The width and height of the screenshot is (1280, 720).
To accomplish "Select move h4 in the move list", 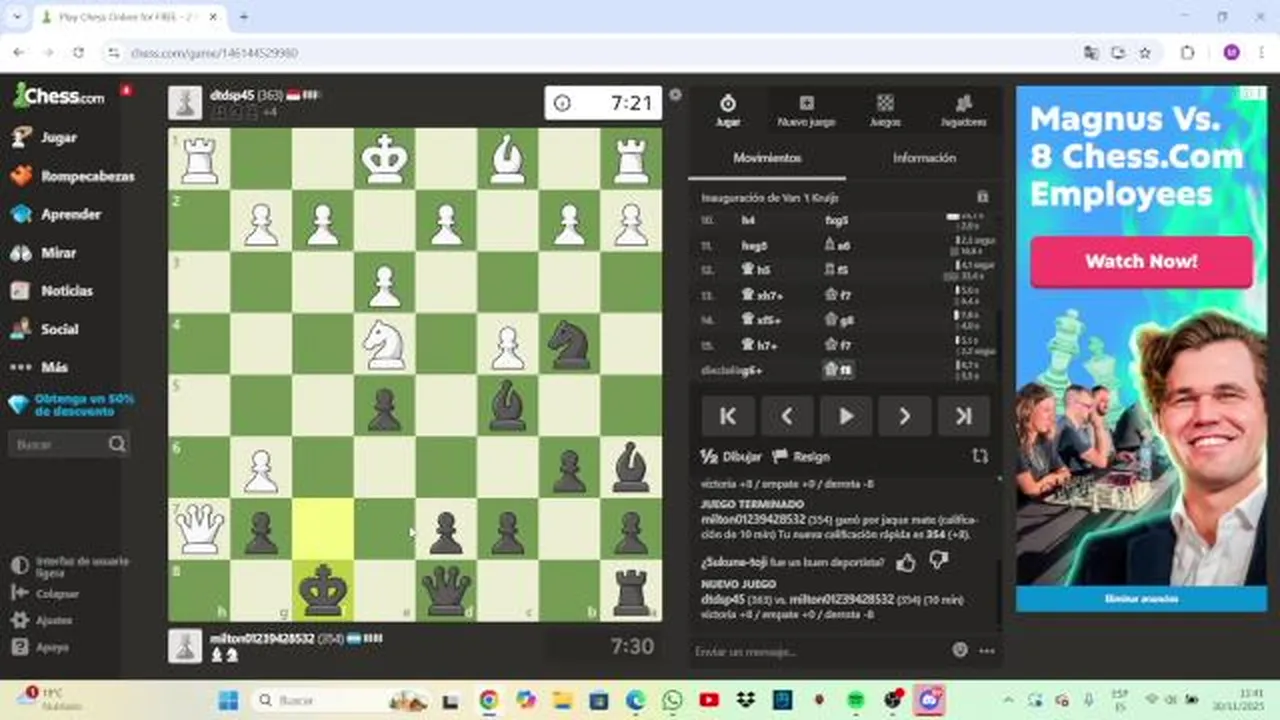I will tap(748, 220).
